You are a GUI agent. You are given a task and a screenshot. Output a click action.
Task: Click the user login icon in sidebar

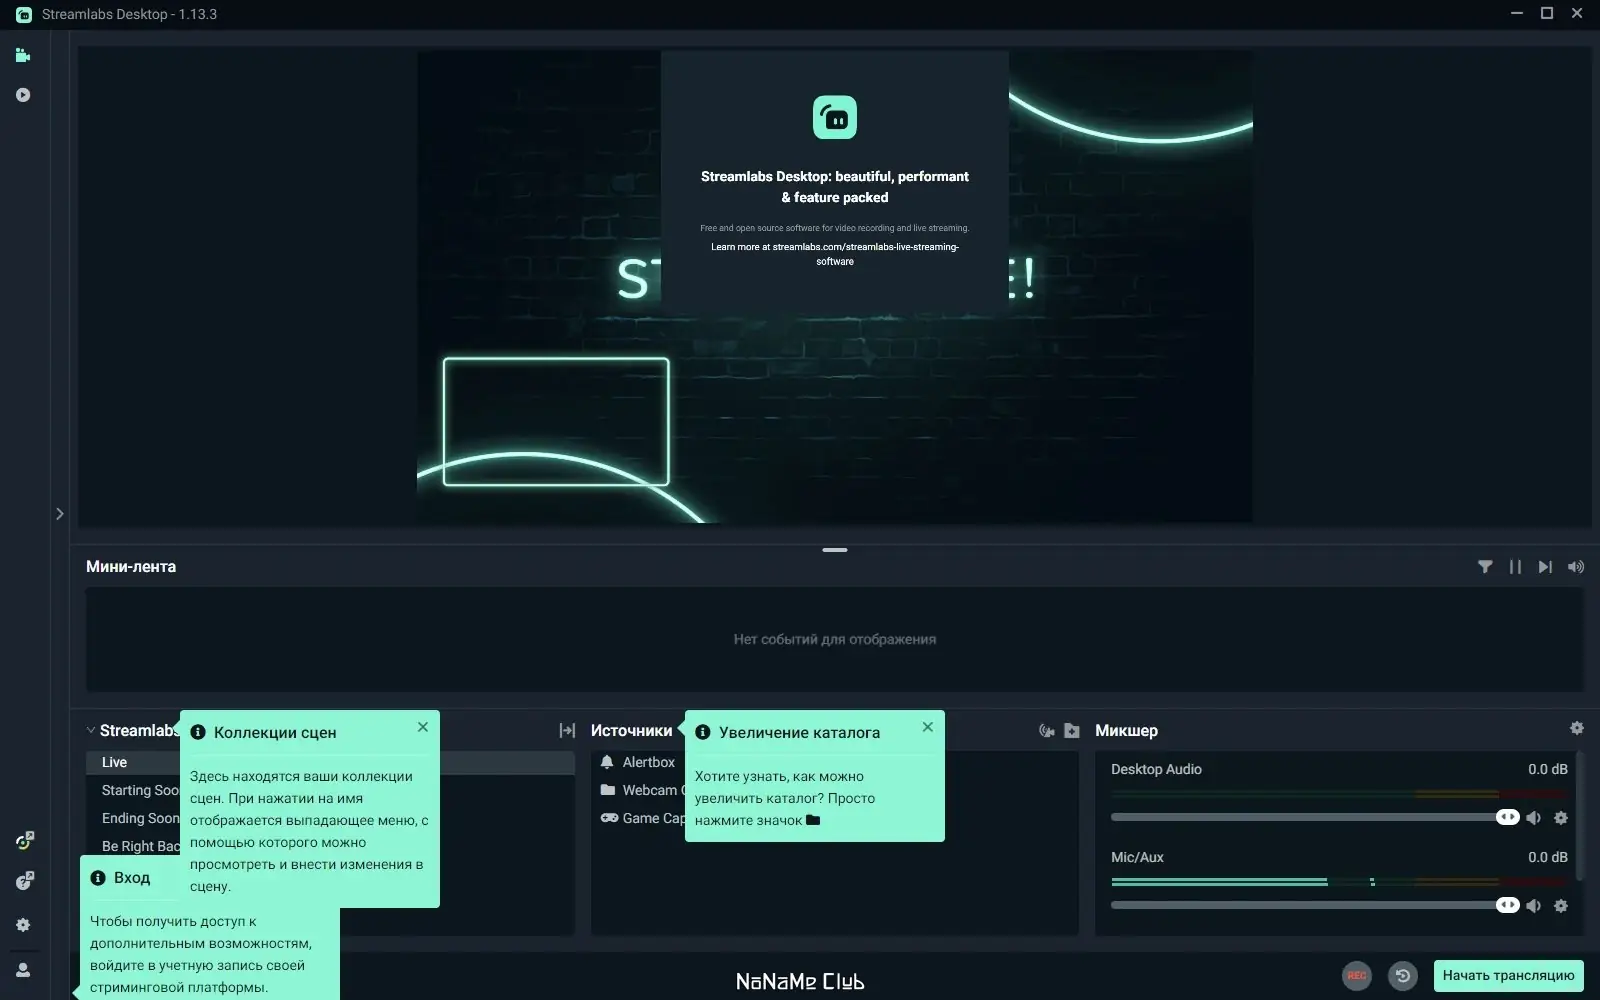pos(23,970)
